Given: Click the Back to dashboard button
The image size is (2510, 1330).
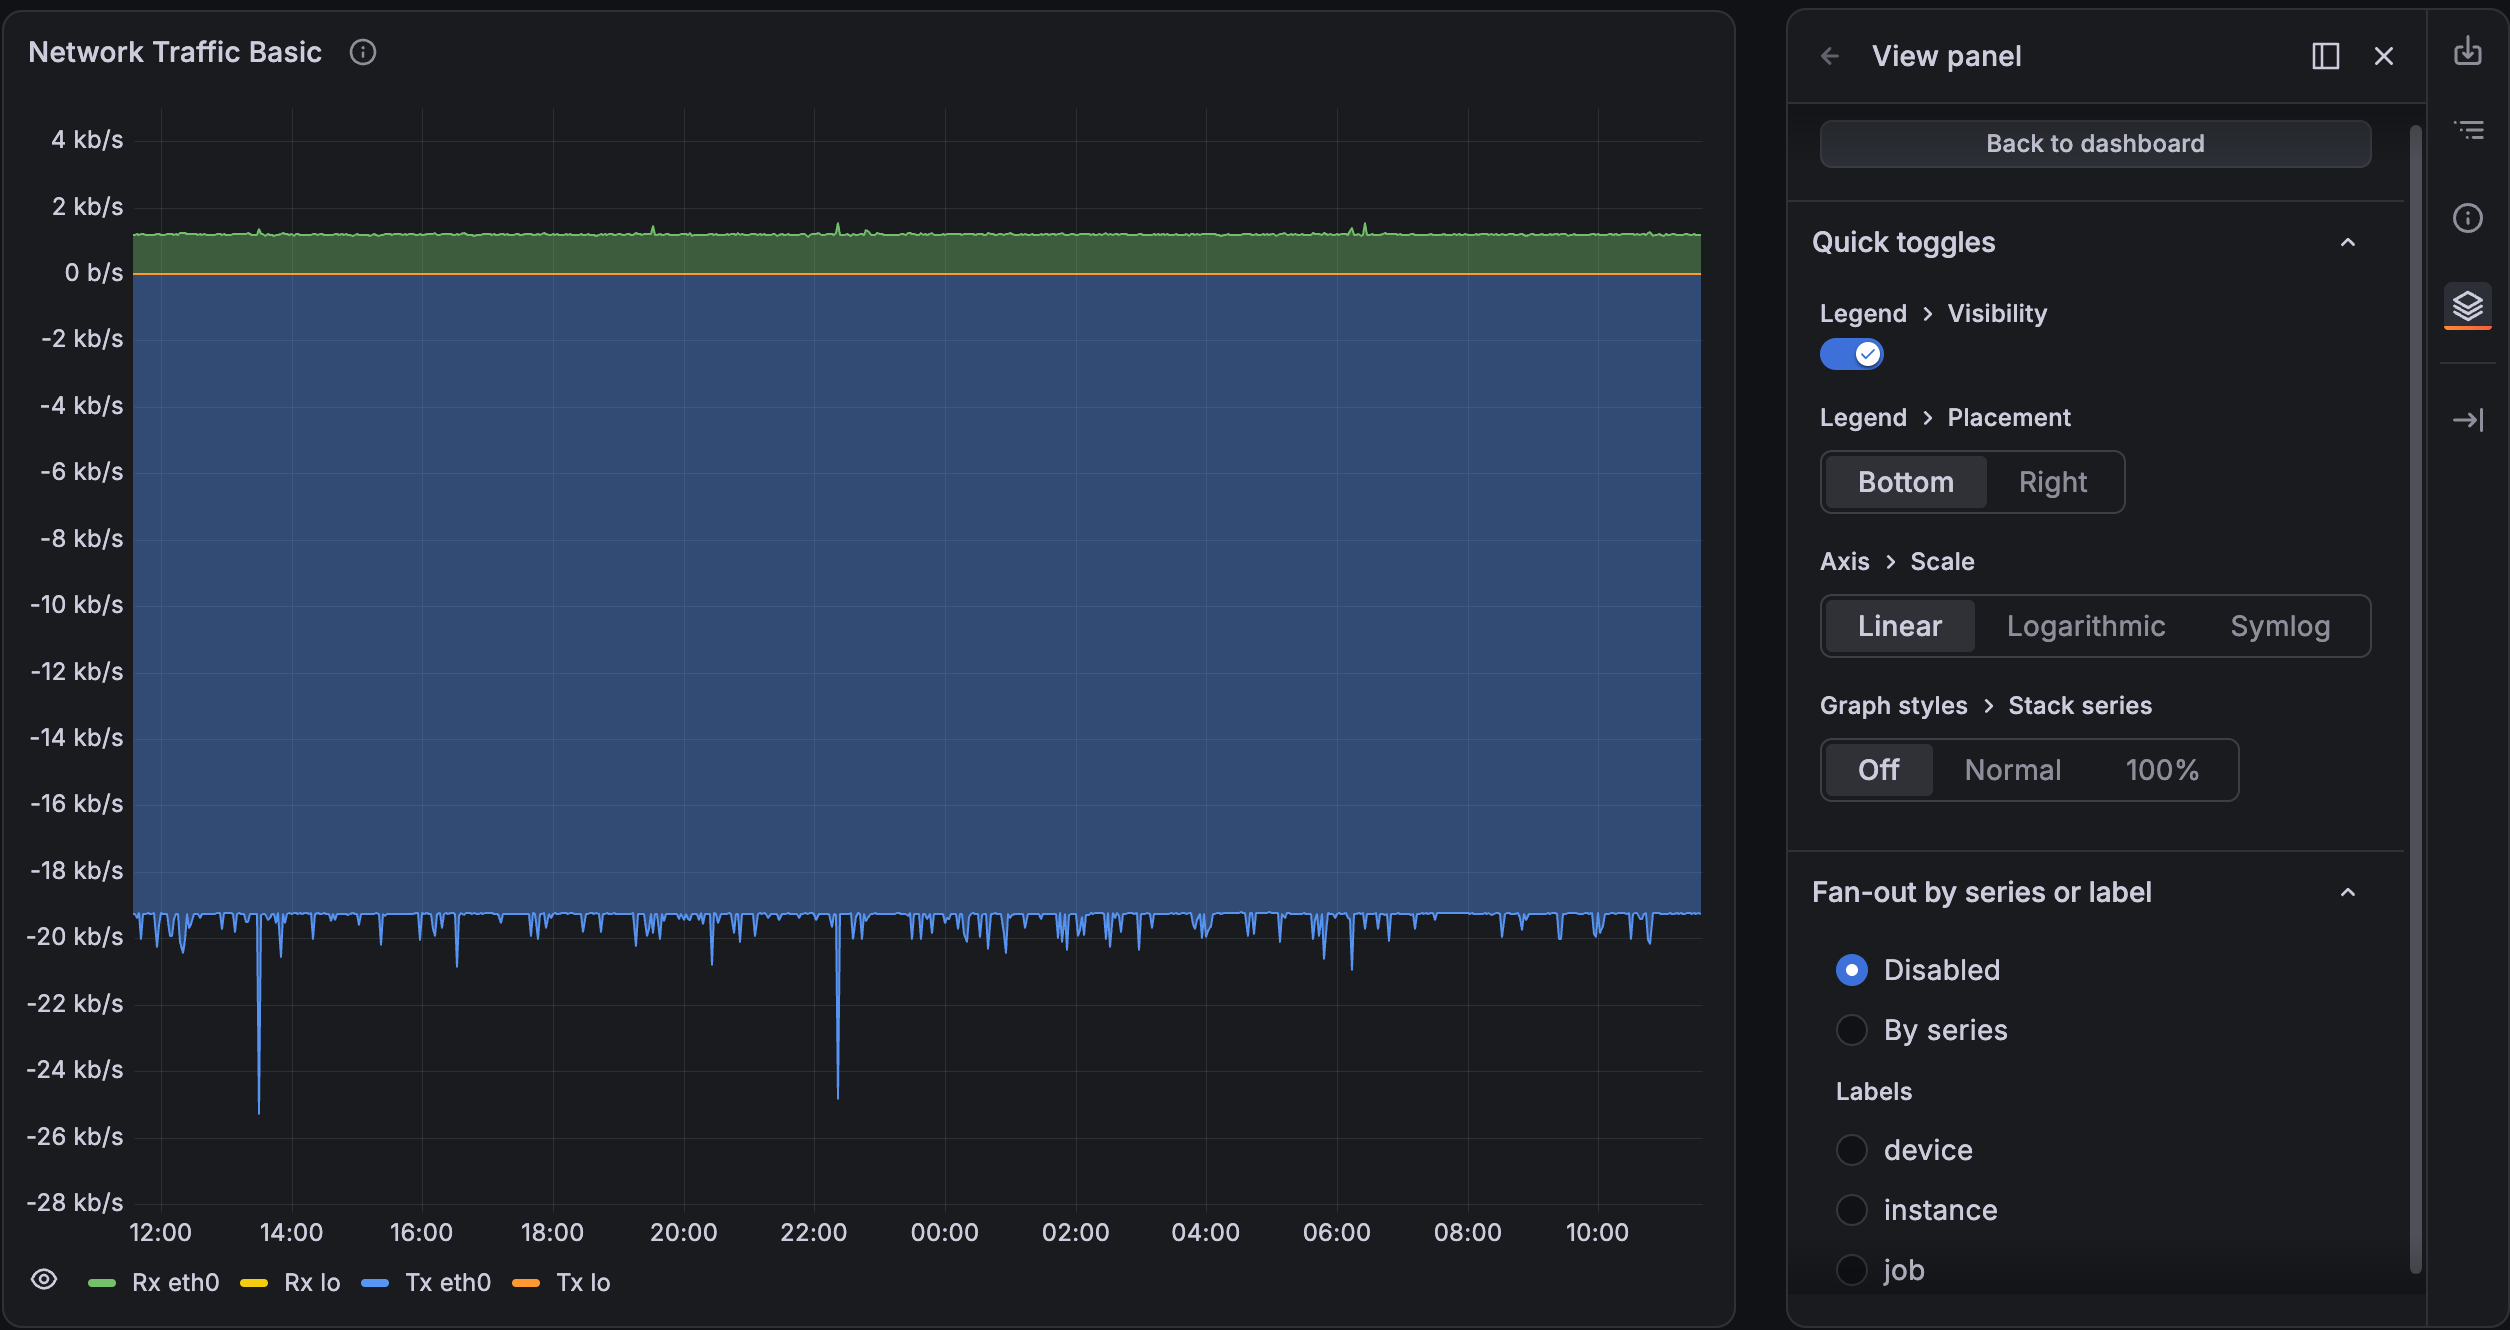Looking at the screenshot, I should pos(2095,144).
